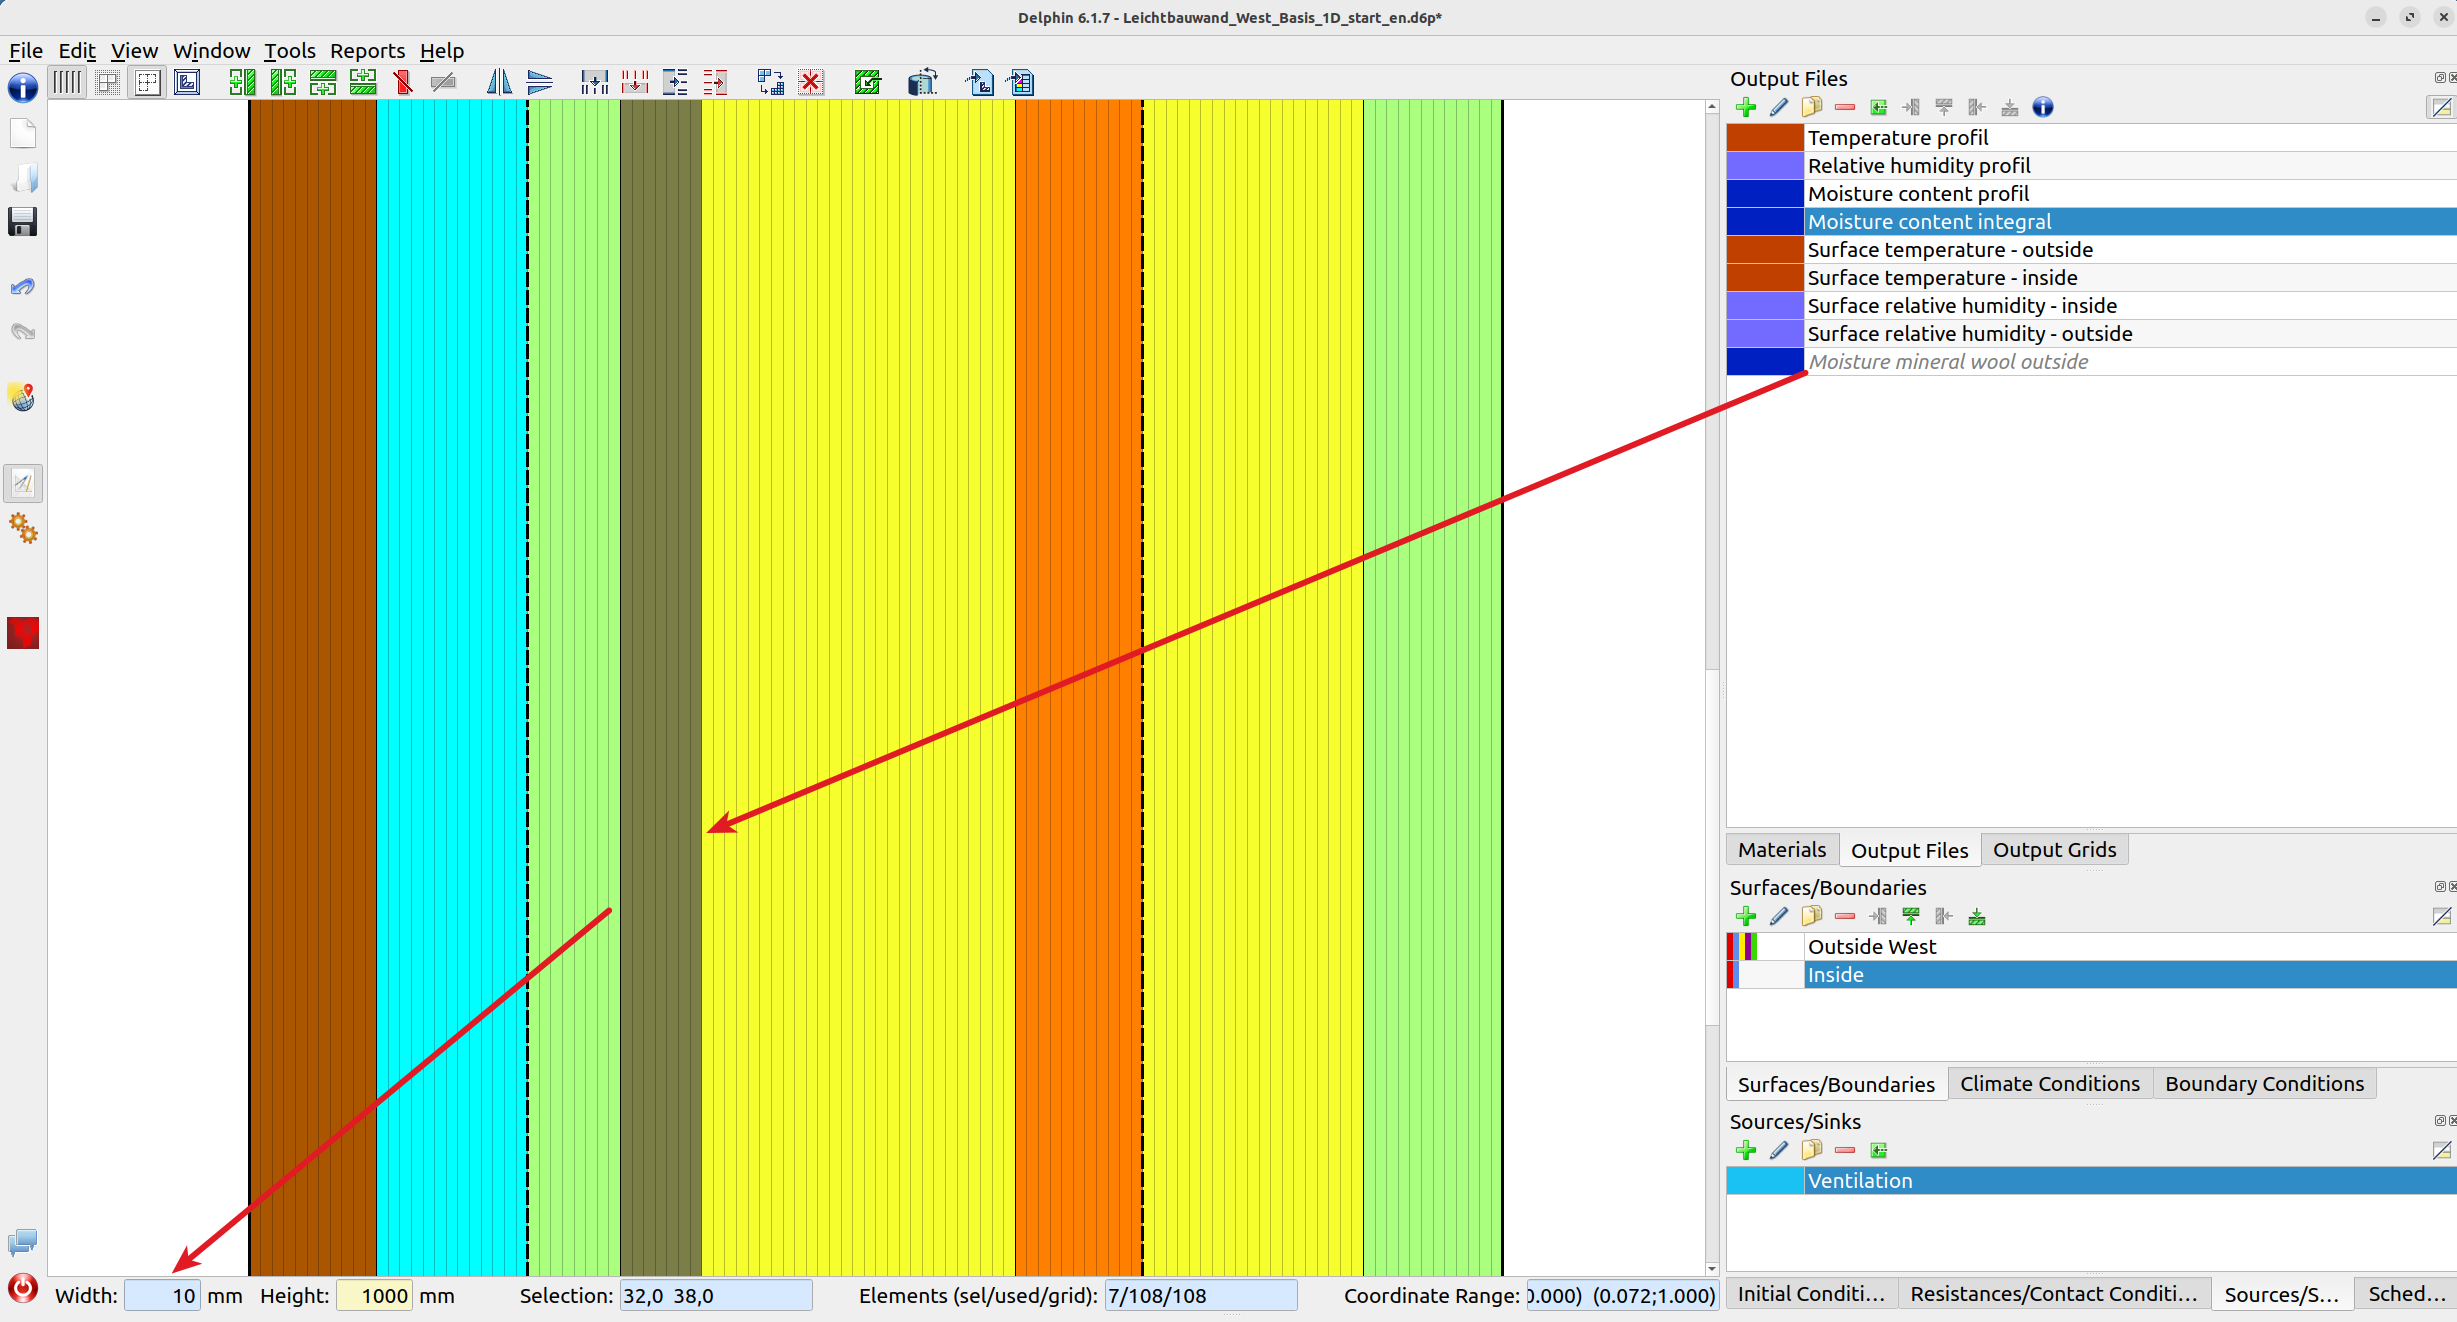
Task: Insert column left toolbar icon
Action: [x=242, y=82]
